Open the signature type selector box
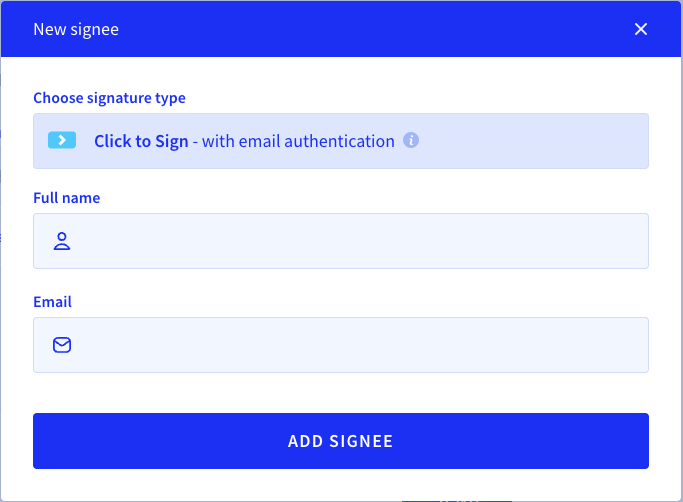 (341, 141)
